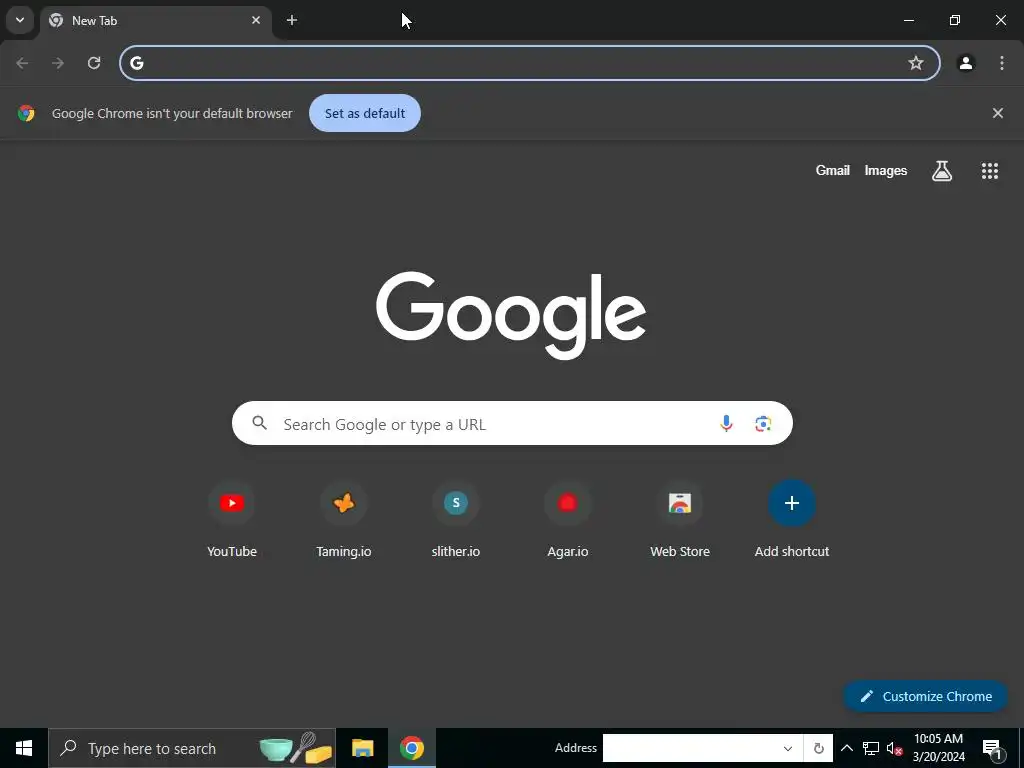Viewport: 1024px width, 768px height.
Task: Open the clock showing 10:05 AM
Action: point(938,748)
